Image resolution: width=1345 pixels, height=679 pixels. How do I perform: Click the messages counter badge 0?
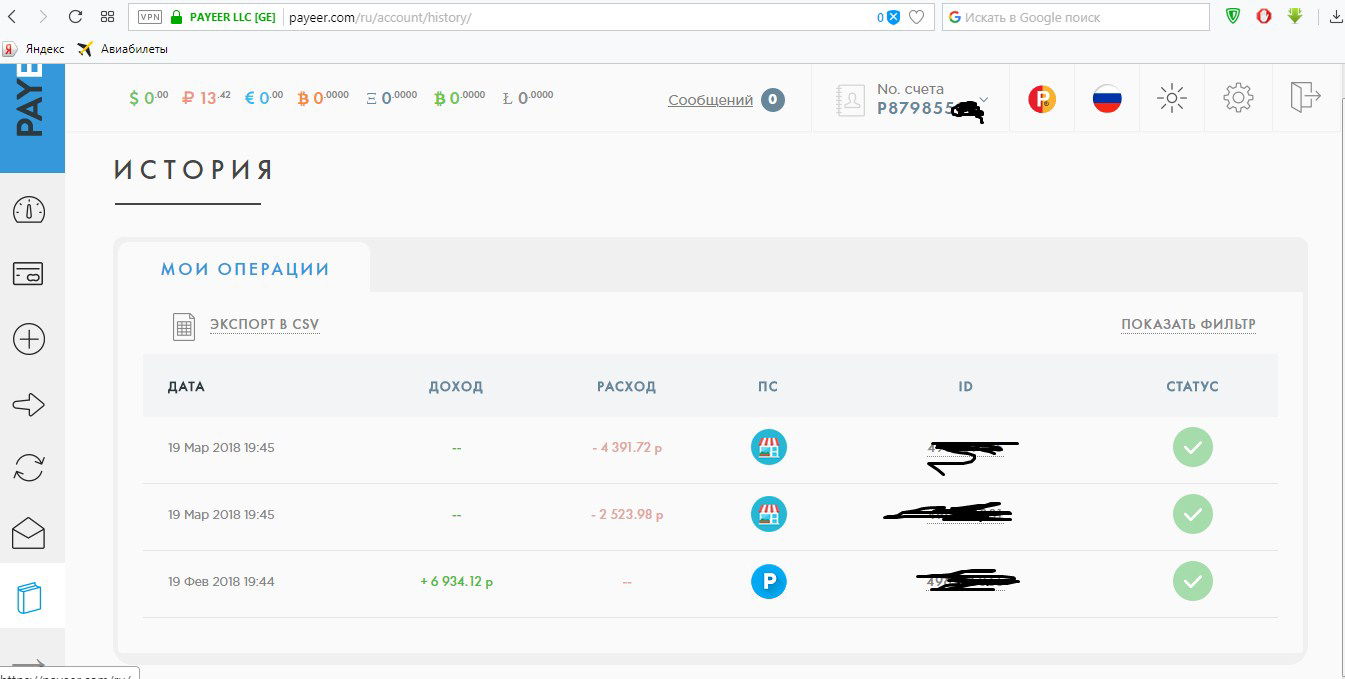[x=772, y=100]
